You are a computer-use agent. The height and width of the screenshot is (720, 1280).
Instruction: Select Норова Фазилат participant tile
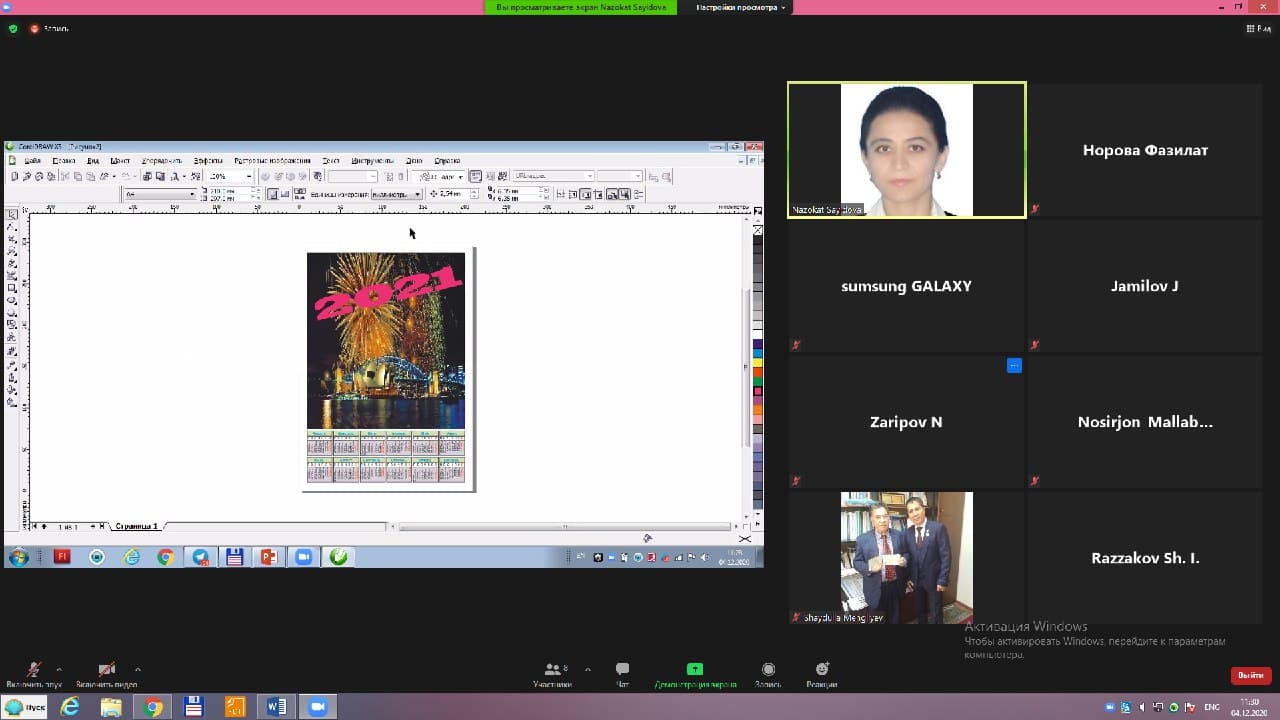click(1145, 149)
